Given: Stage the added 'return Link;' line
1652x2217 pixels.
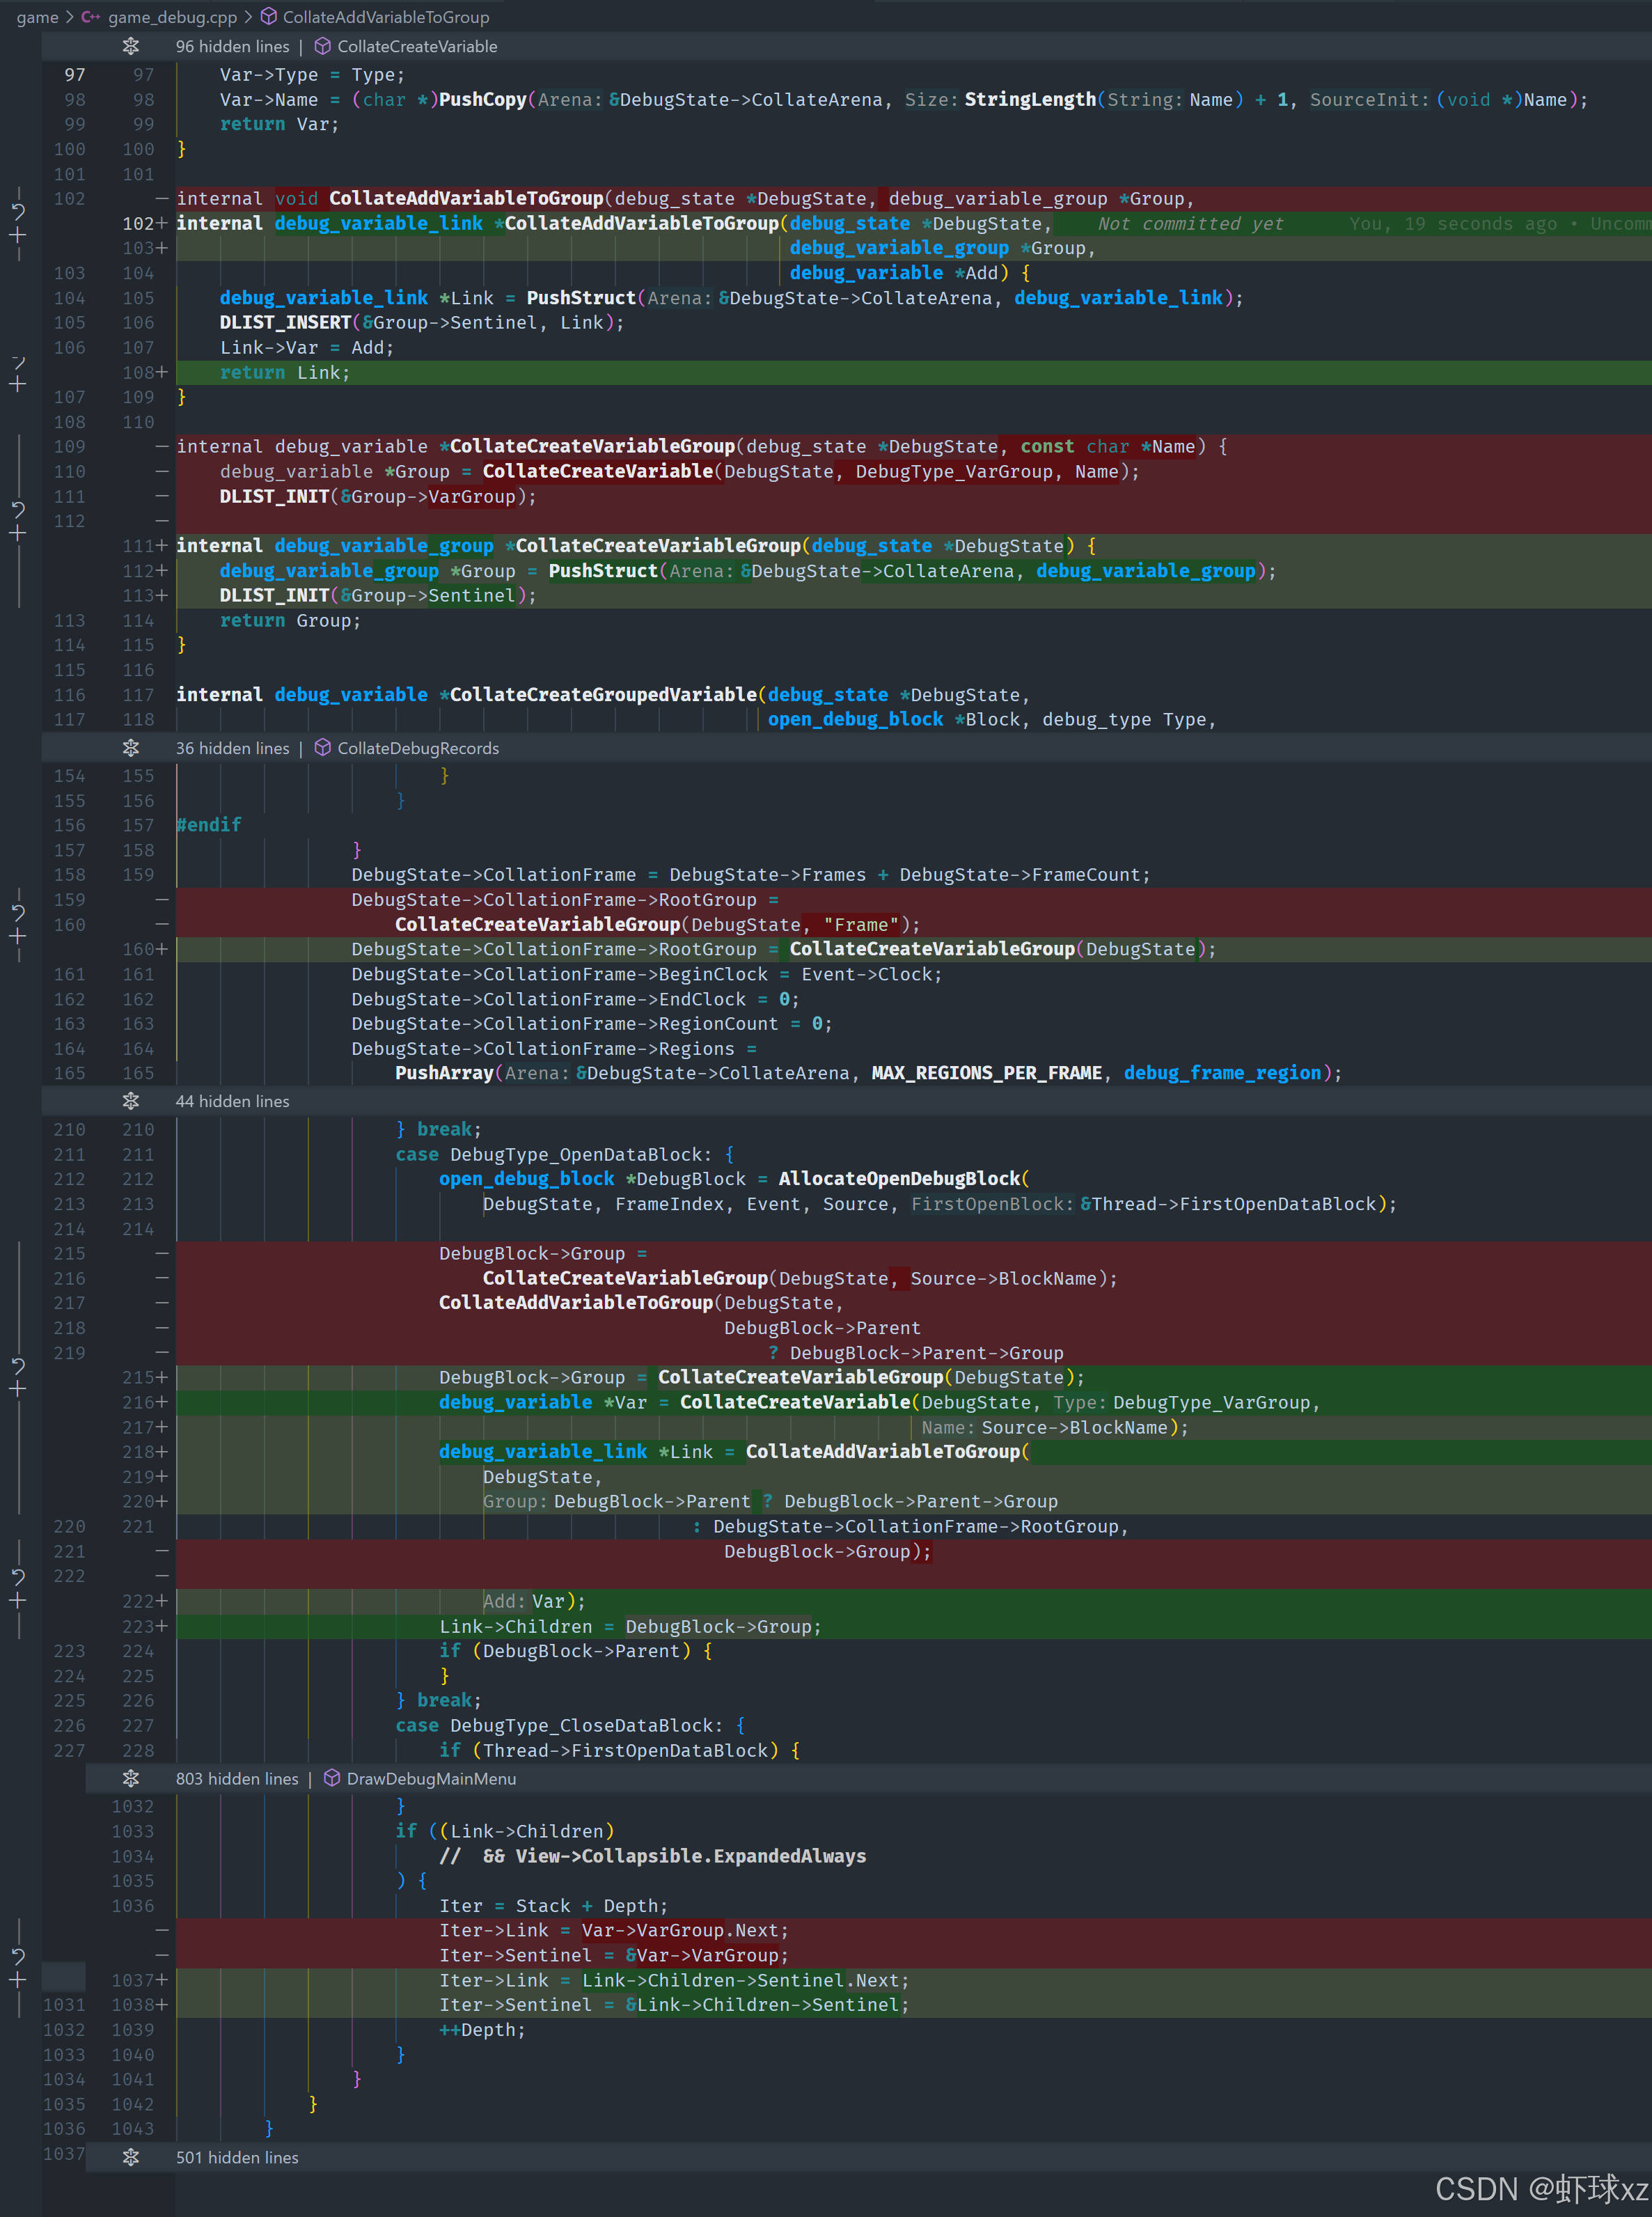Looking at the screenshot, I should 18,384.
